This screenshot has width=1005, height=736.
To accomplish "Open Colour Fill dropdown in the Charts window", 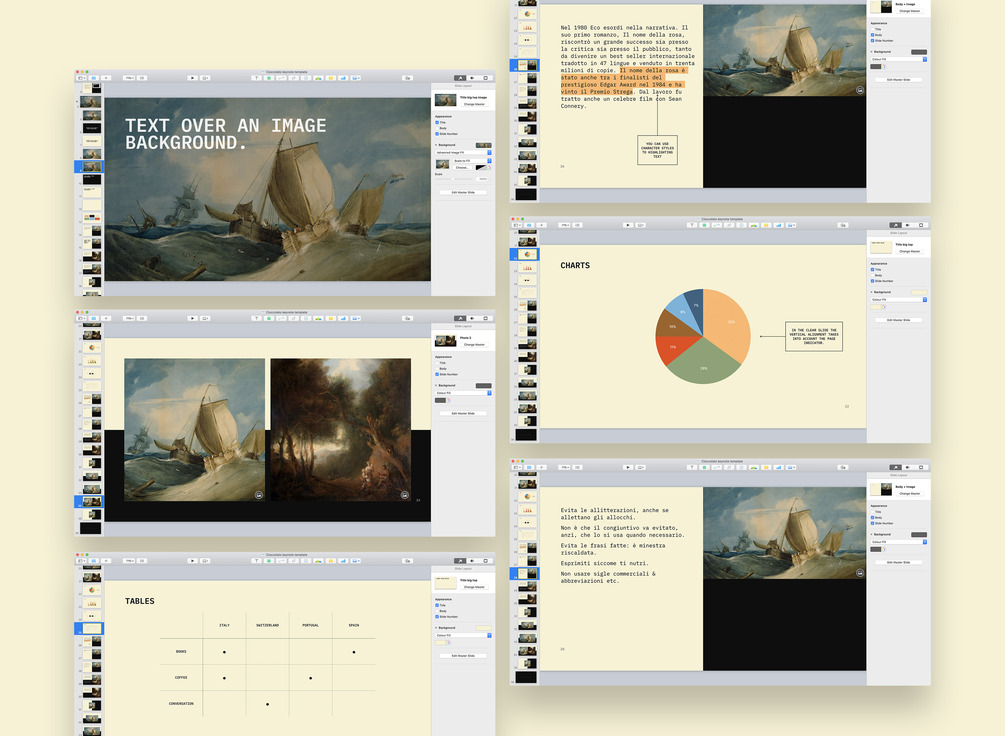I will pos(899,299).
